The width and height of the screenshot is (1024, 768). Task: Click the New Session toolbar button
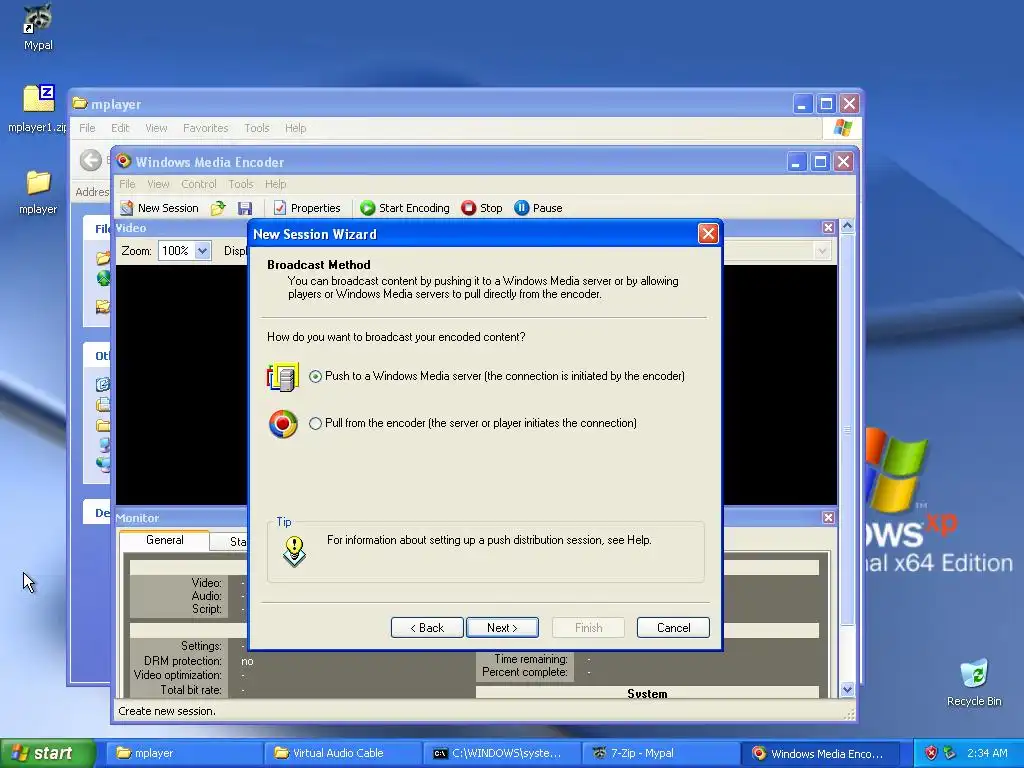pos(160,208)
